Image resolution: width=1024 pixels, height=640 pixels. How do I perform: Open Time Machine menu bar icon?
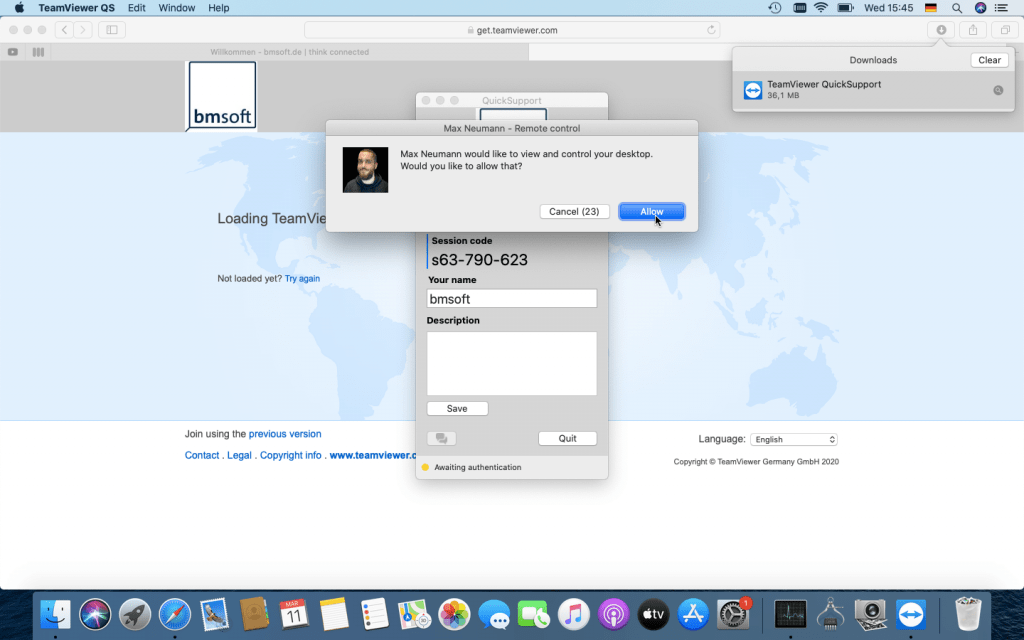click(775, 8)
